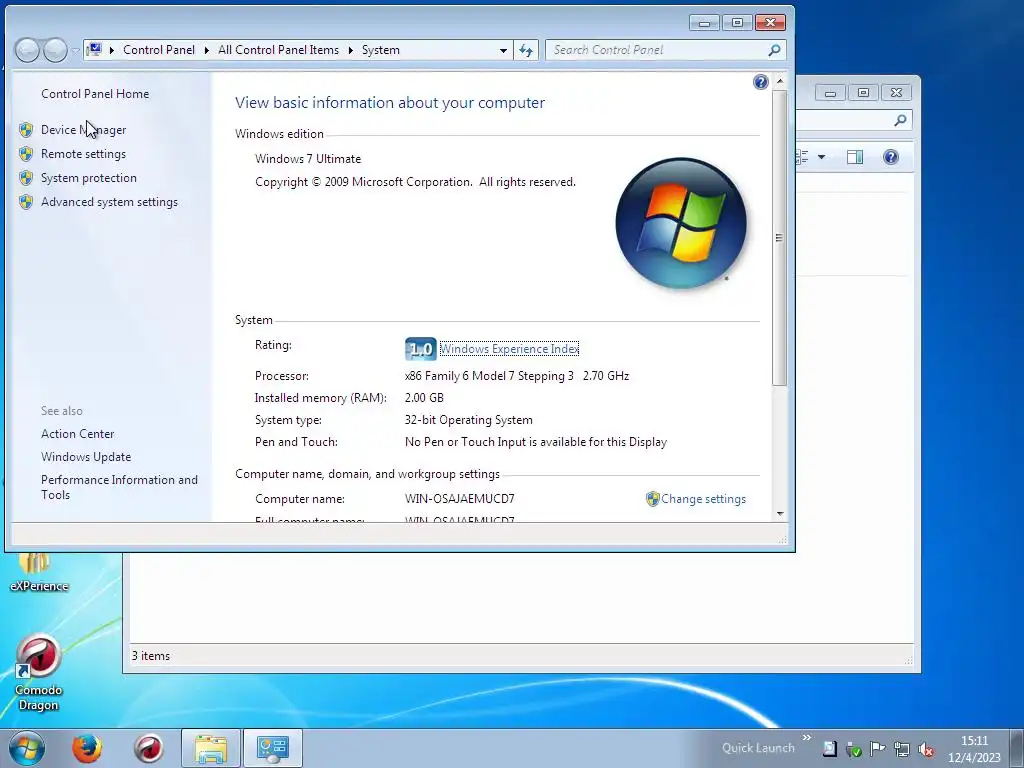Click the Windows 7 Ultimate edition text
Image resolution: width=1024 pixels, height=768 pixels.
click(308, 159)
